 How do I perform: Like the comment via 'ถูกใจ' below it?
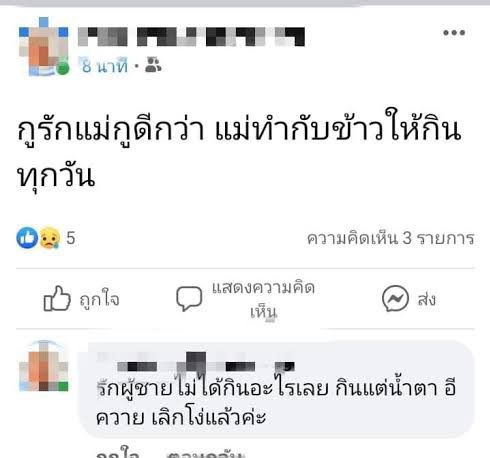pyautogui.click(x=117, y=454)
